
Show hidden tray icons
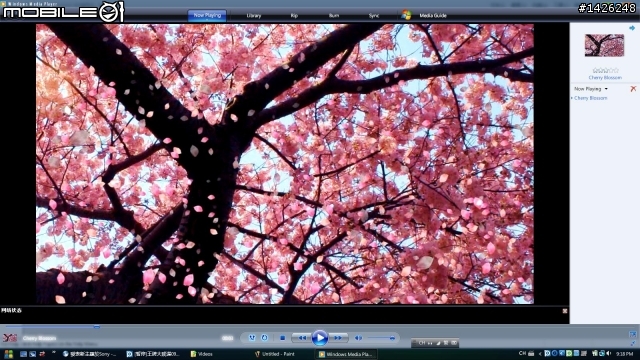coord(540,354)
